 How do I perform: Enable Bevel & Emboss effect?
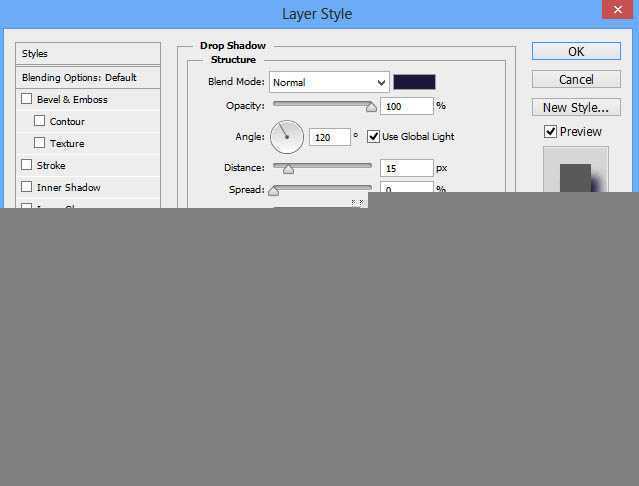pyautogui.click(x=26, y=99)
